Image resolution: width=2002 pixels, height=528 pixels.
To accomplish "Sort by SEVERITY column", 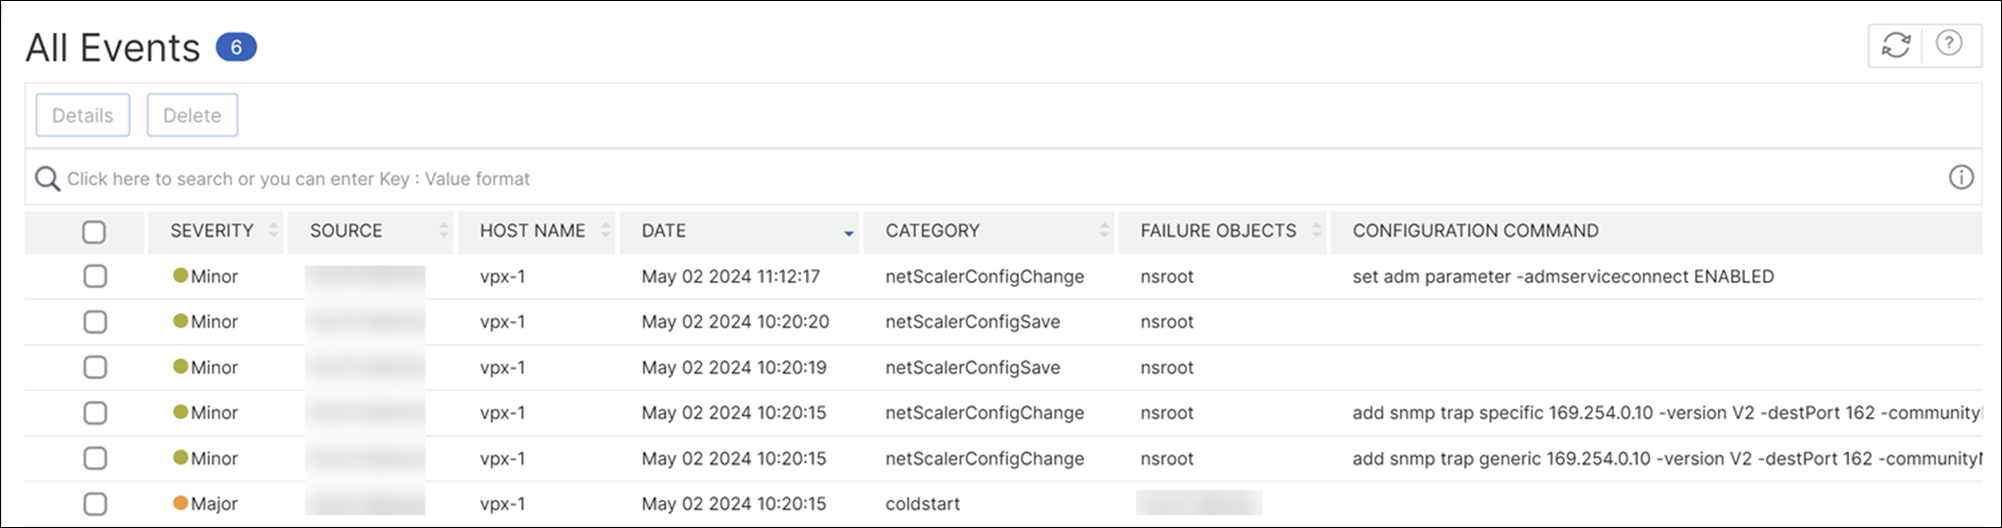I will coord(215,231).
